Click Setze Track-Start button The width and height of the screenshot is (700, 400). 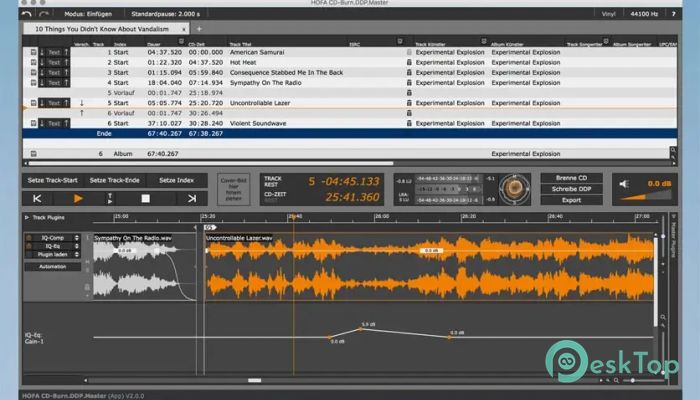pos(53,180)
